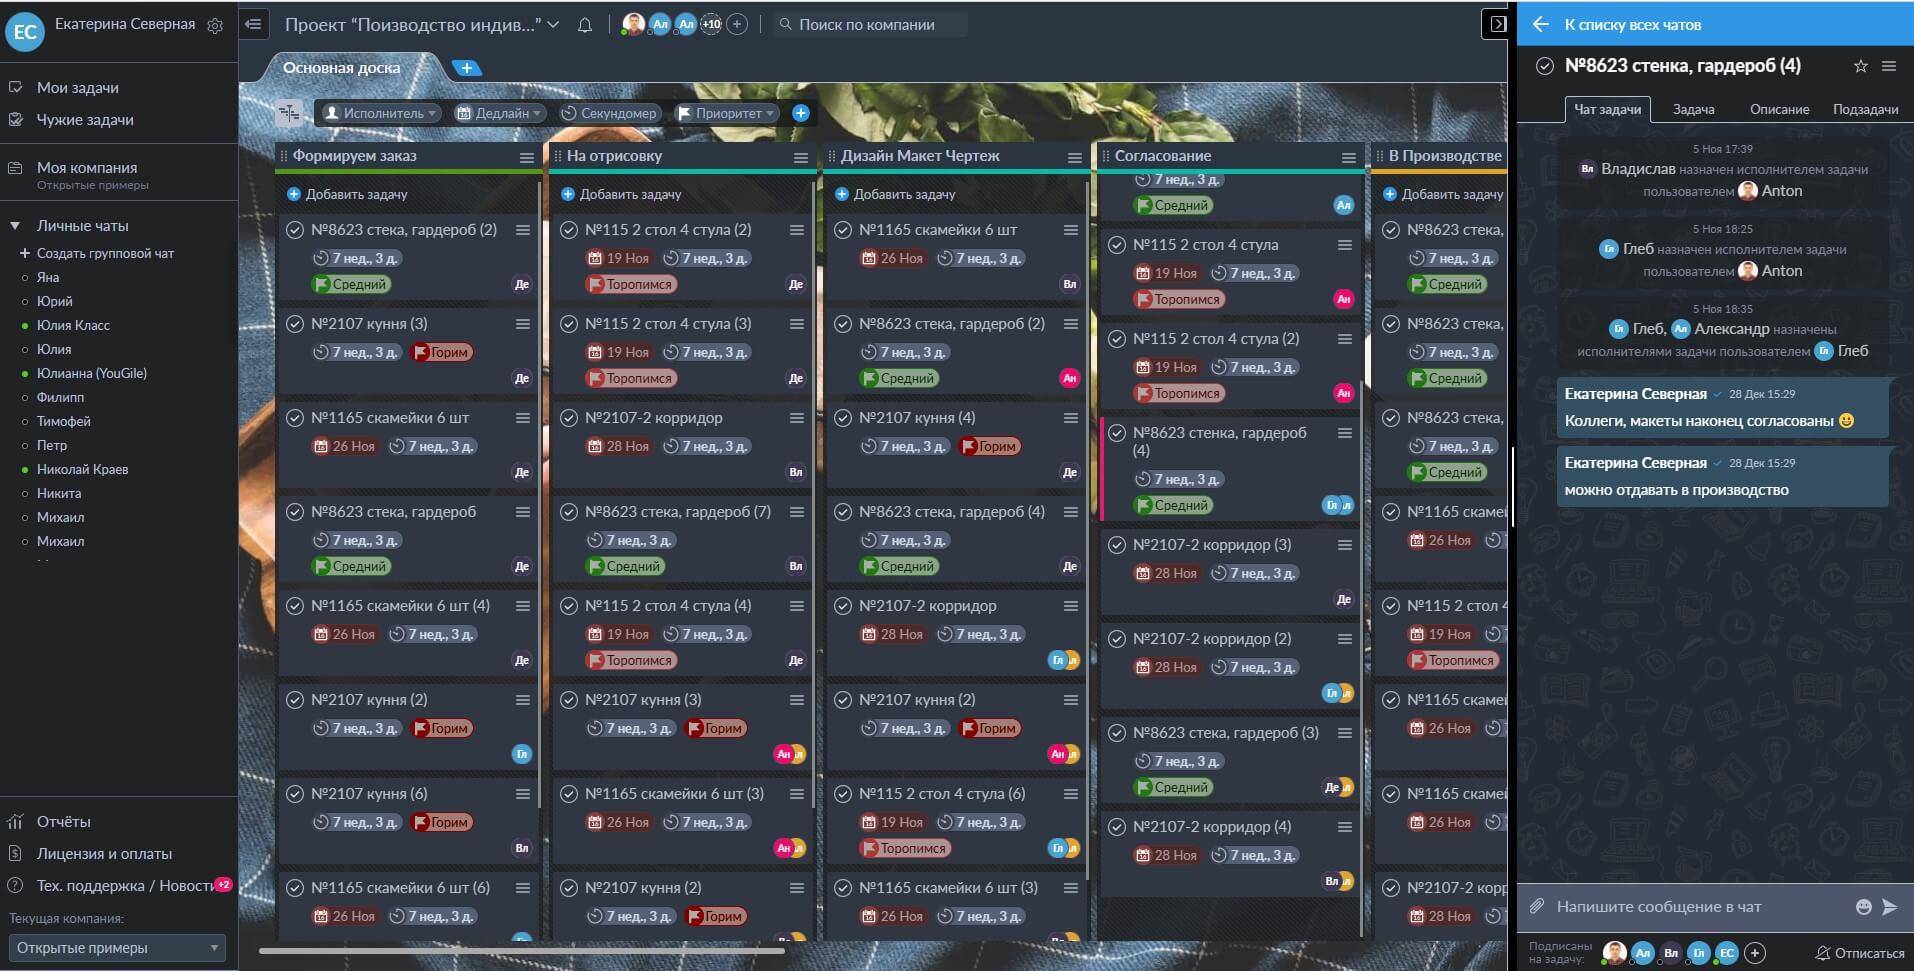Image resolution: width=1914 pixels, height=971 pixels.
Task: Expand the Приоритет filter dropdown
Action: pyautogui.click(x=727, y=113)
